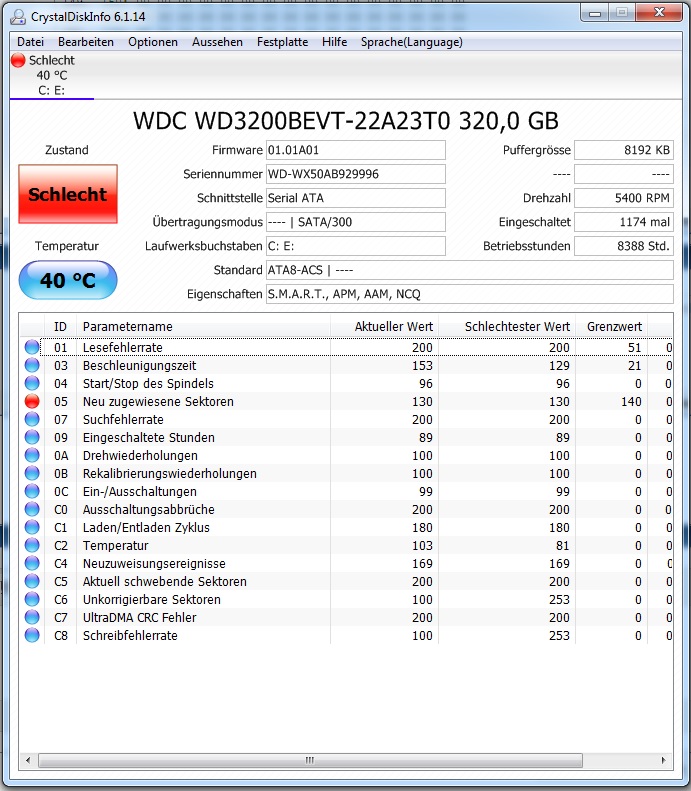Select the Temperatur parameter name in C2 row

coord(116,546)
